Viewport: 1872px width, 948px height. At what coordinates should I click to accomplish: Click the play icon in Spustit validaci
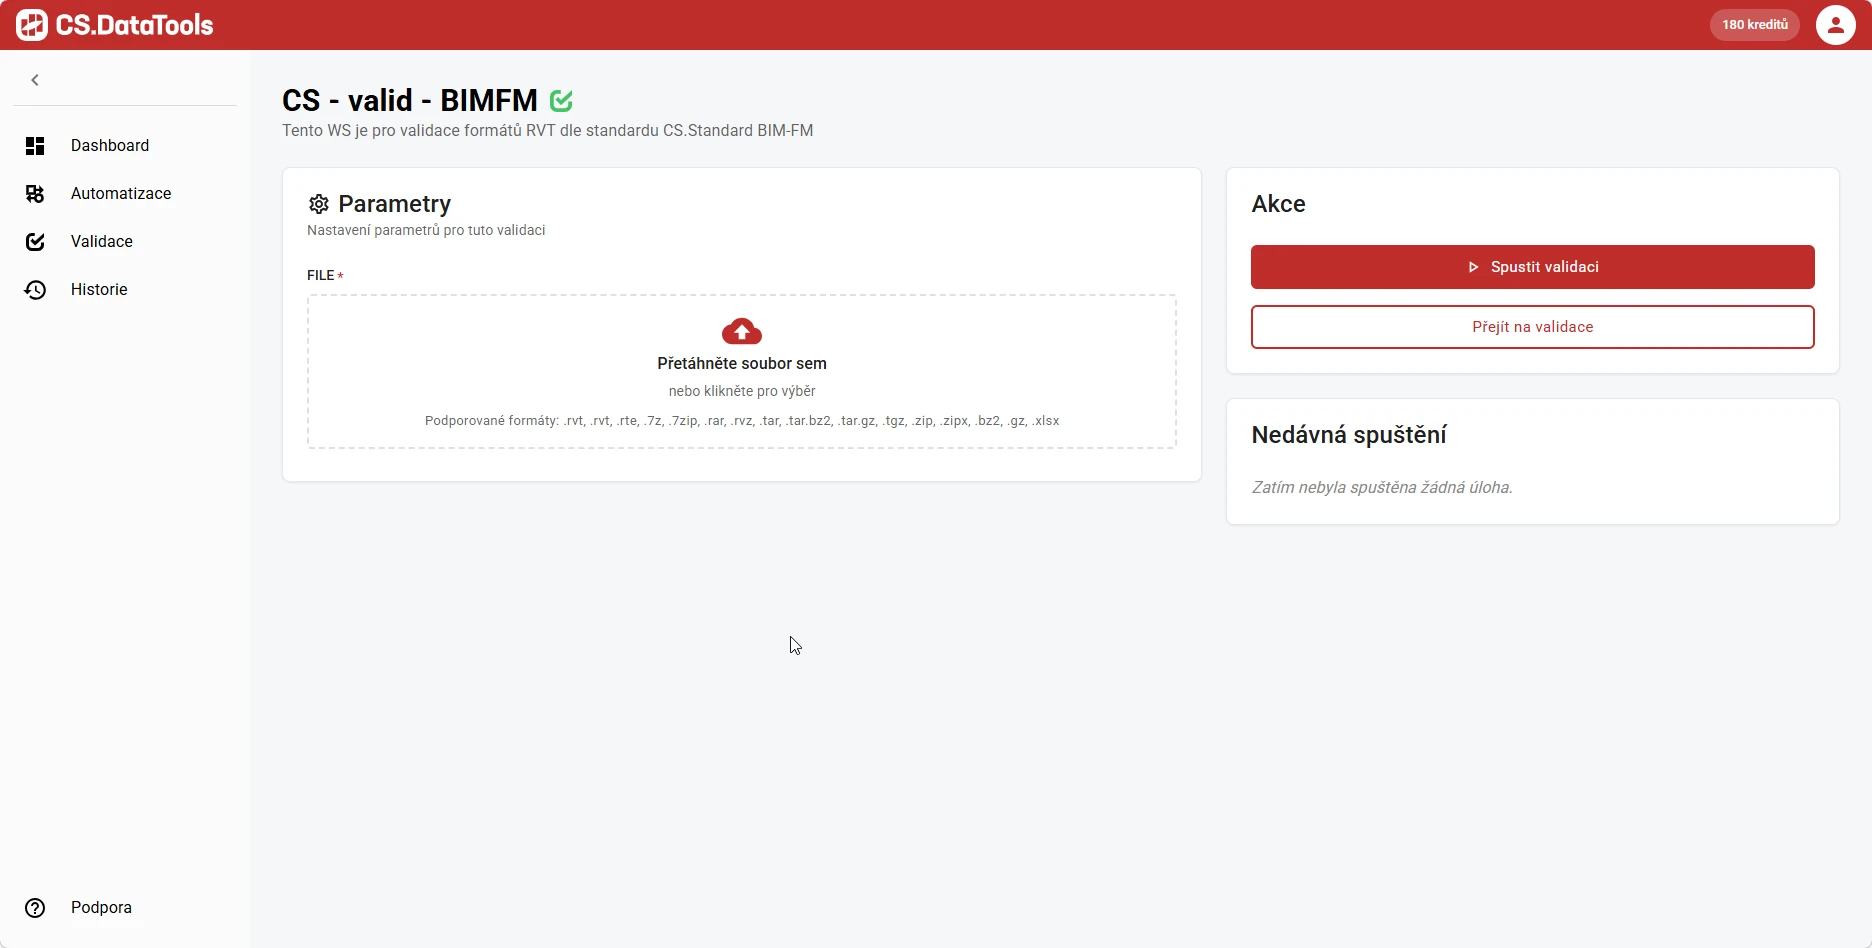(1473, 267)
